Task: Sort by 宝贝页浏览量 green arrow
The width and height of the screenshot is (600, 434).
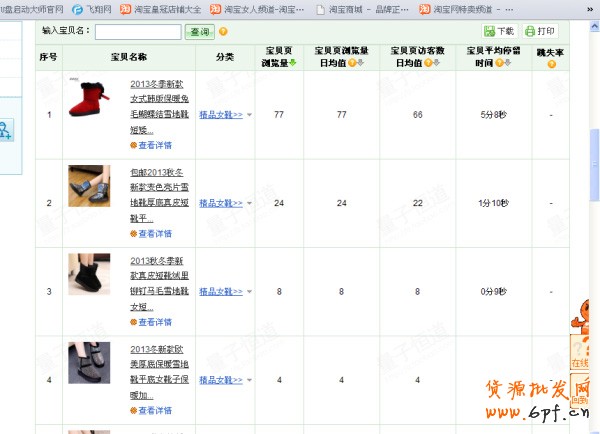Action: point(294,63)
